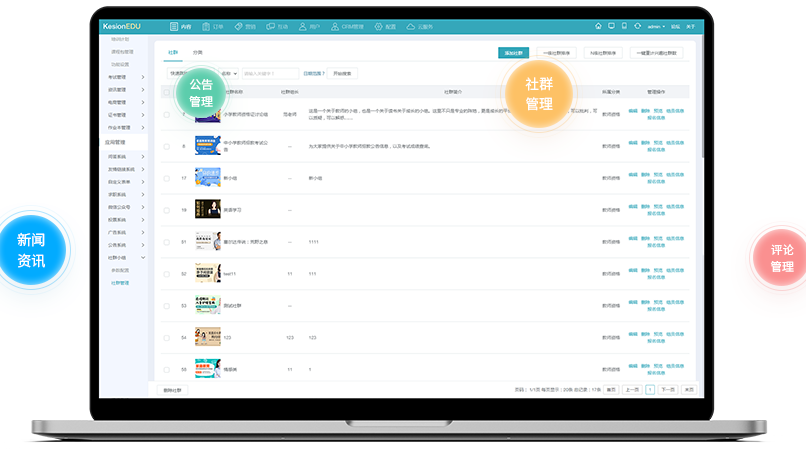
Task: Click the orange 社群管理 circle badge
Action: click(538, 92)
